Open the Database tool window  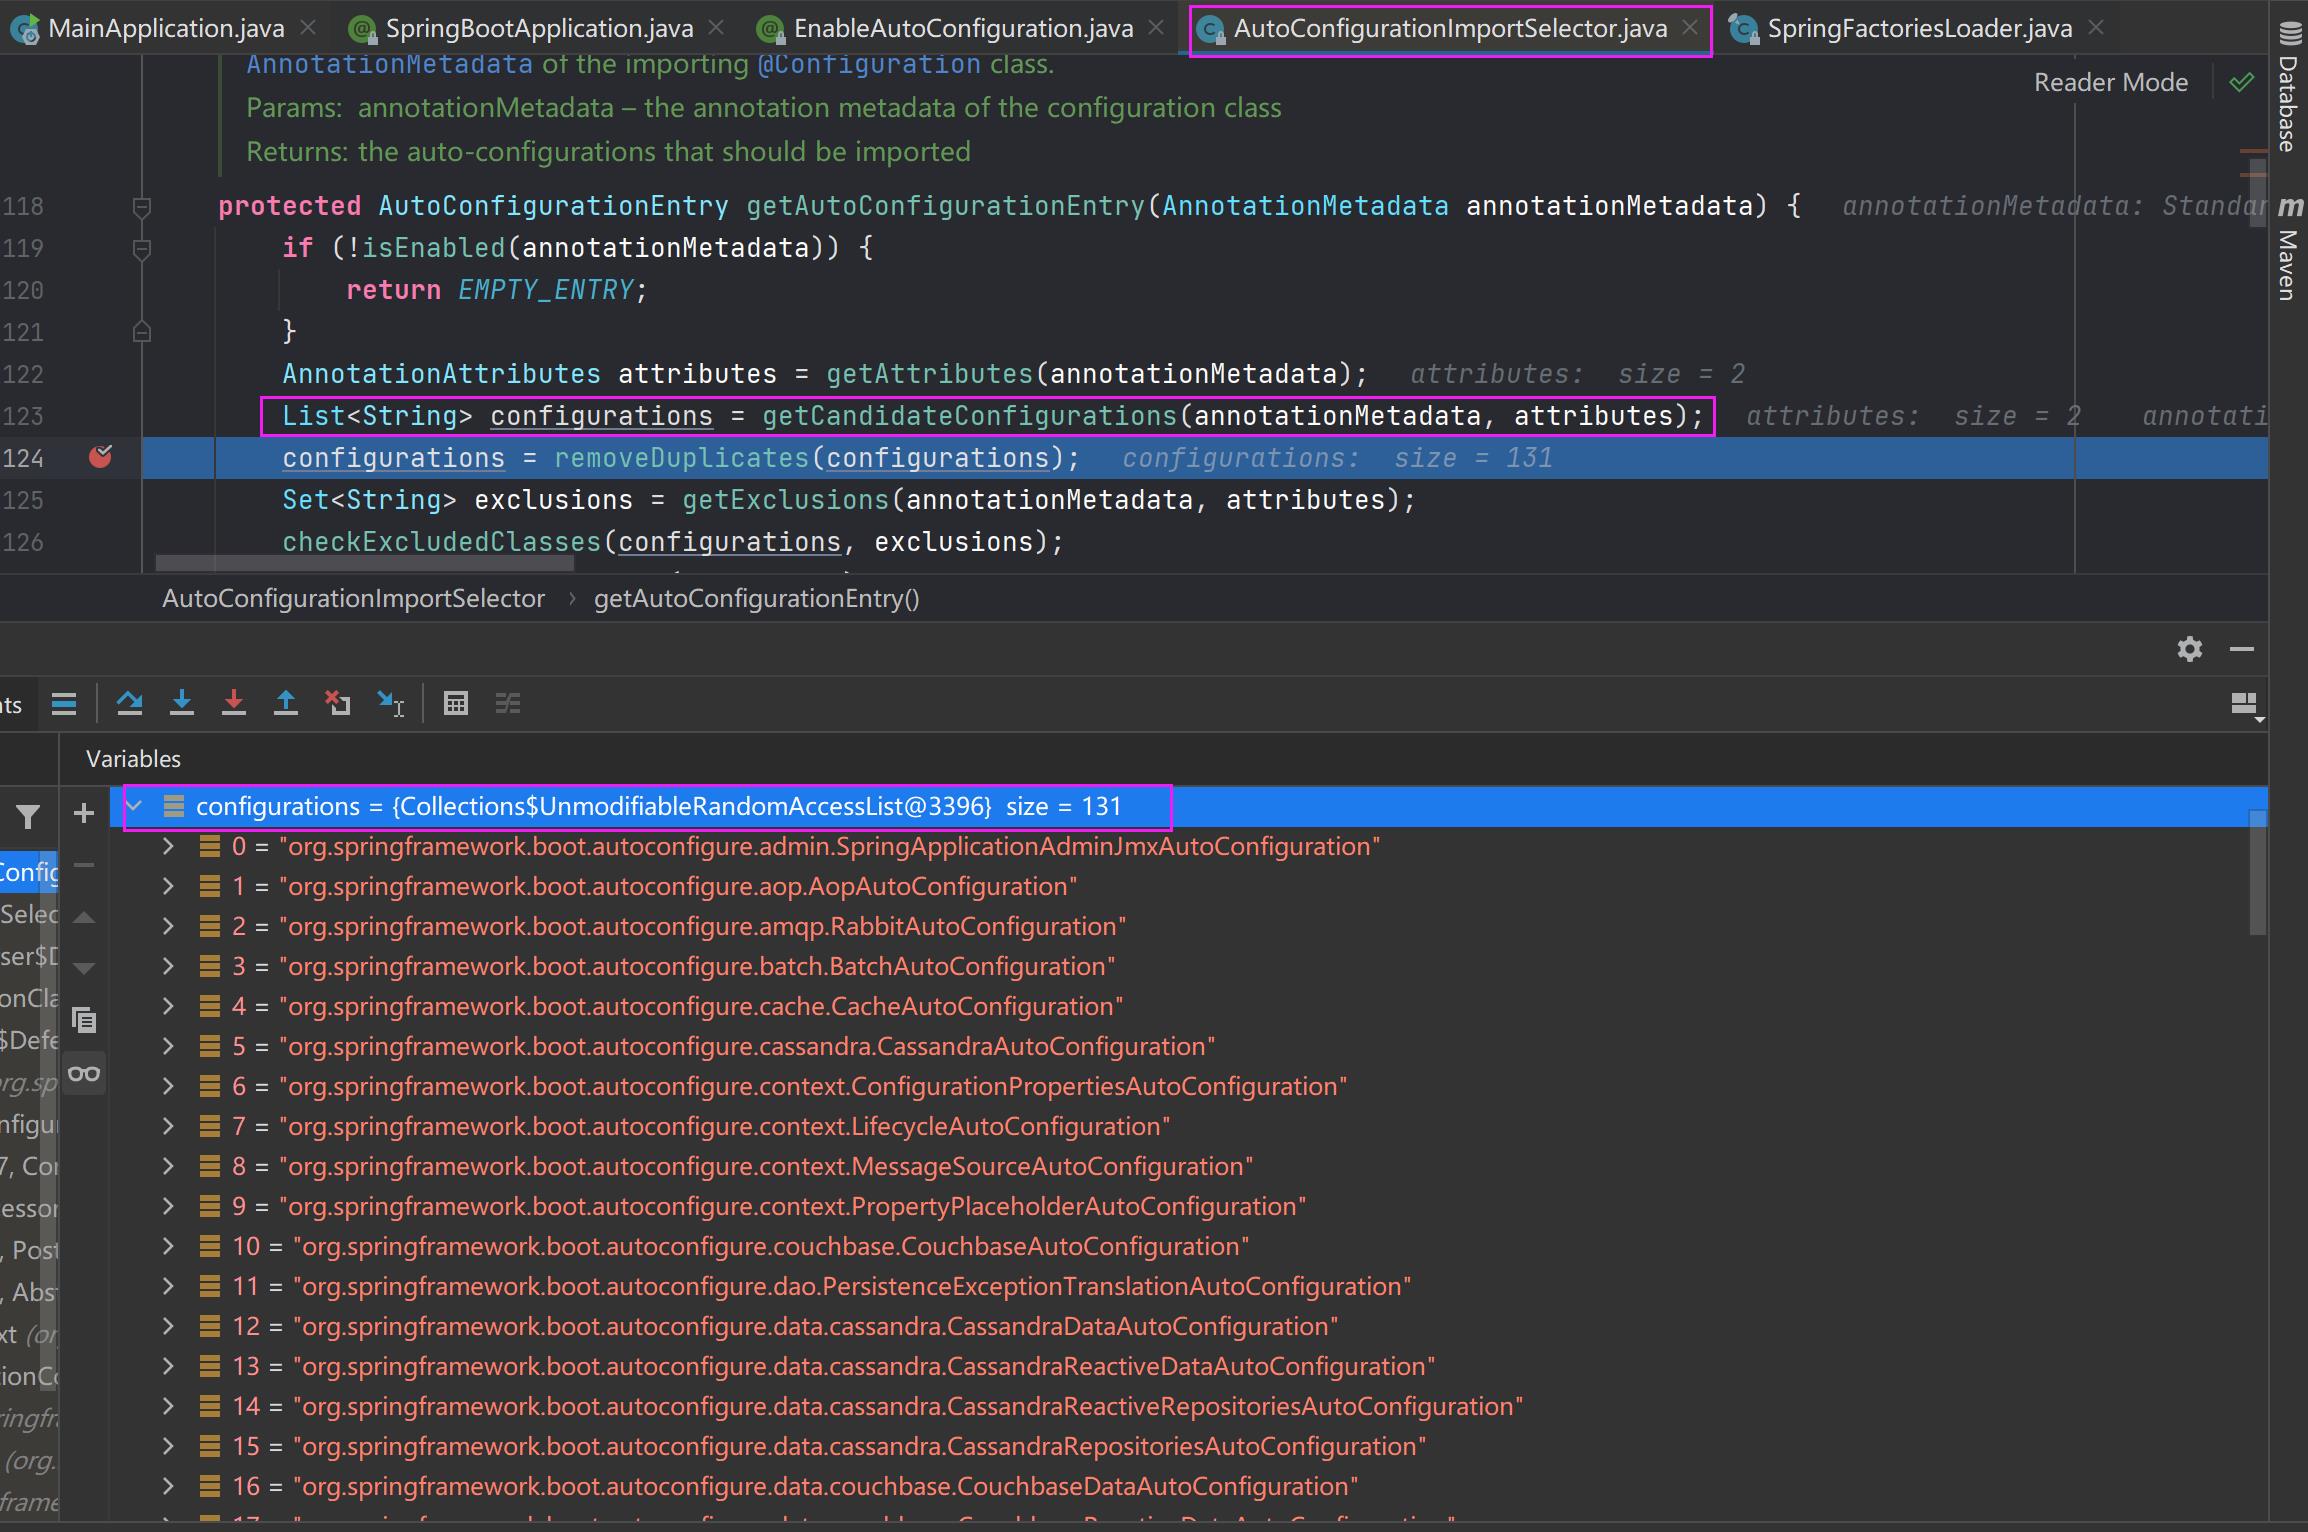pos(2288,88)
